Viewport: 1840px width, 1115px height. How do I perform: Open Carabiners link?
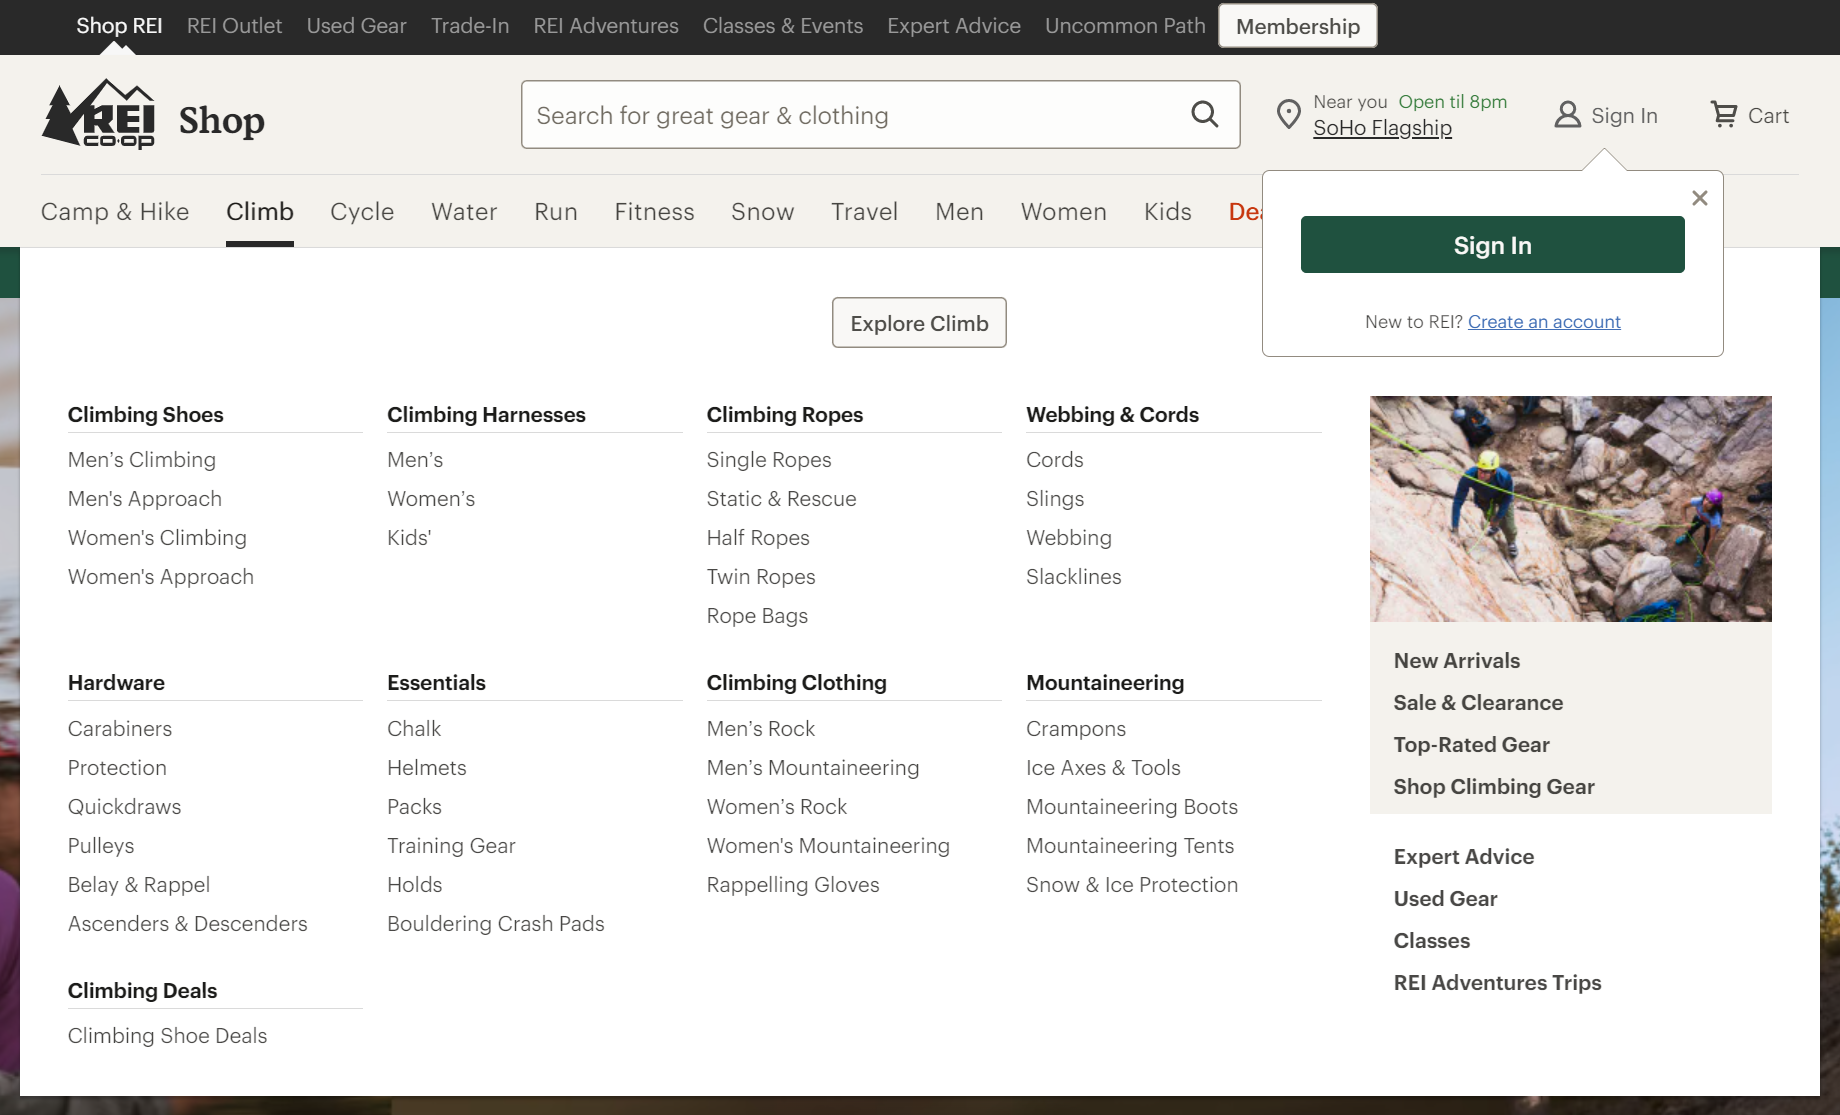point(120,729)
